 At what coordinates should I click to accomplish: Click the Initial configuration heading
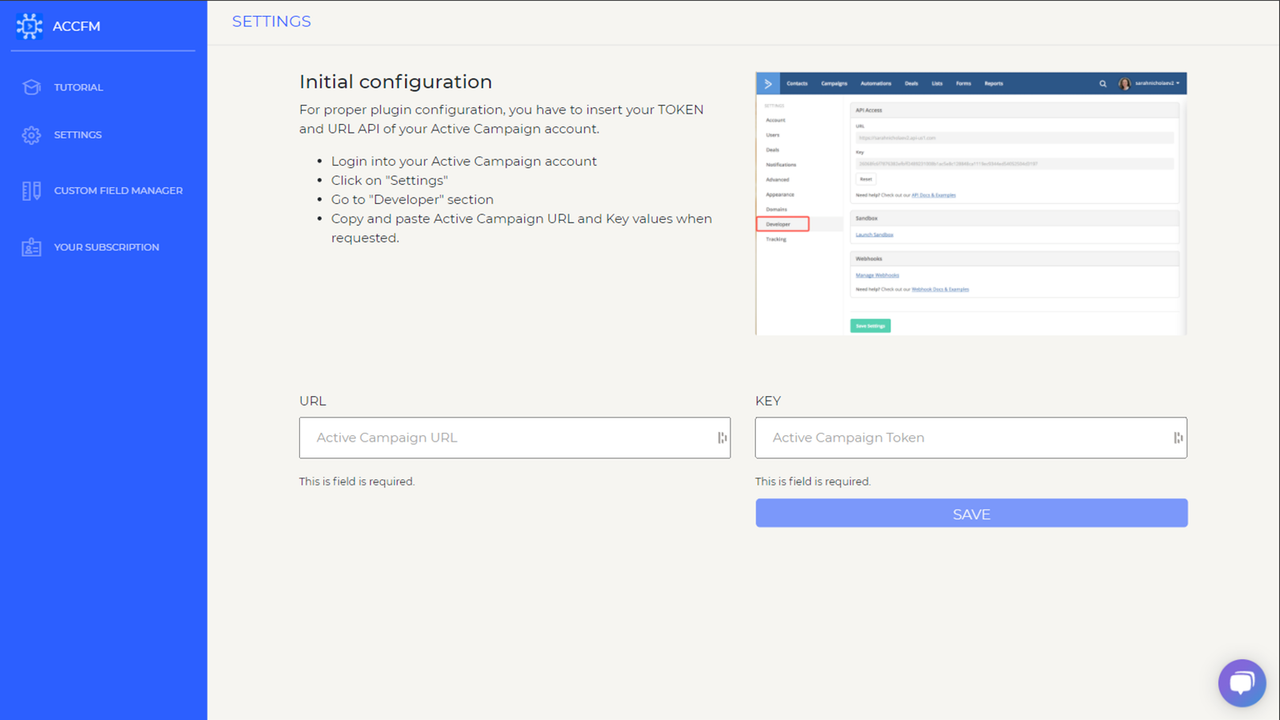click(396, 82)
